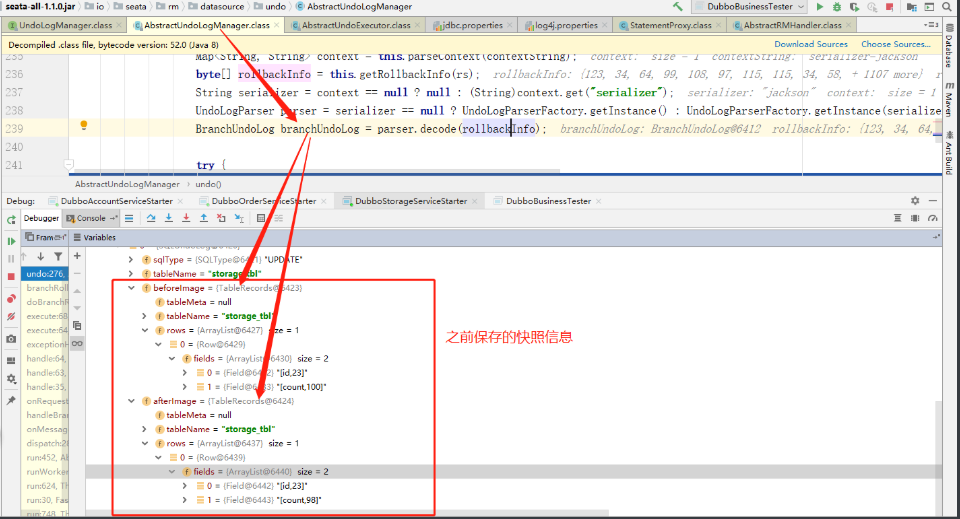Click the Download Sources link
Image resolution: width=960 pixels, height=519 pixels.
click(811, 44)
